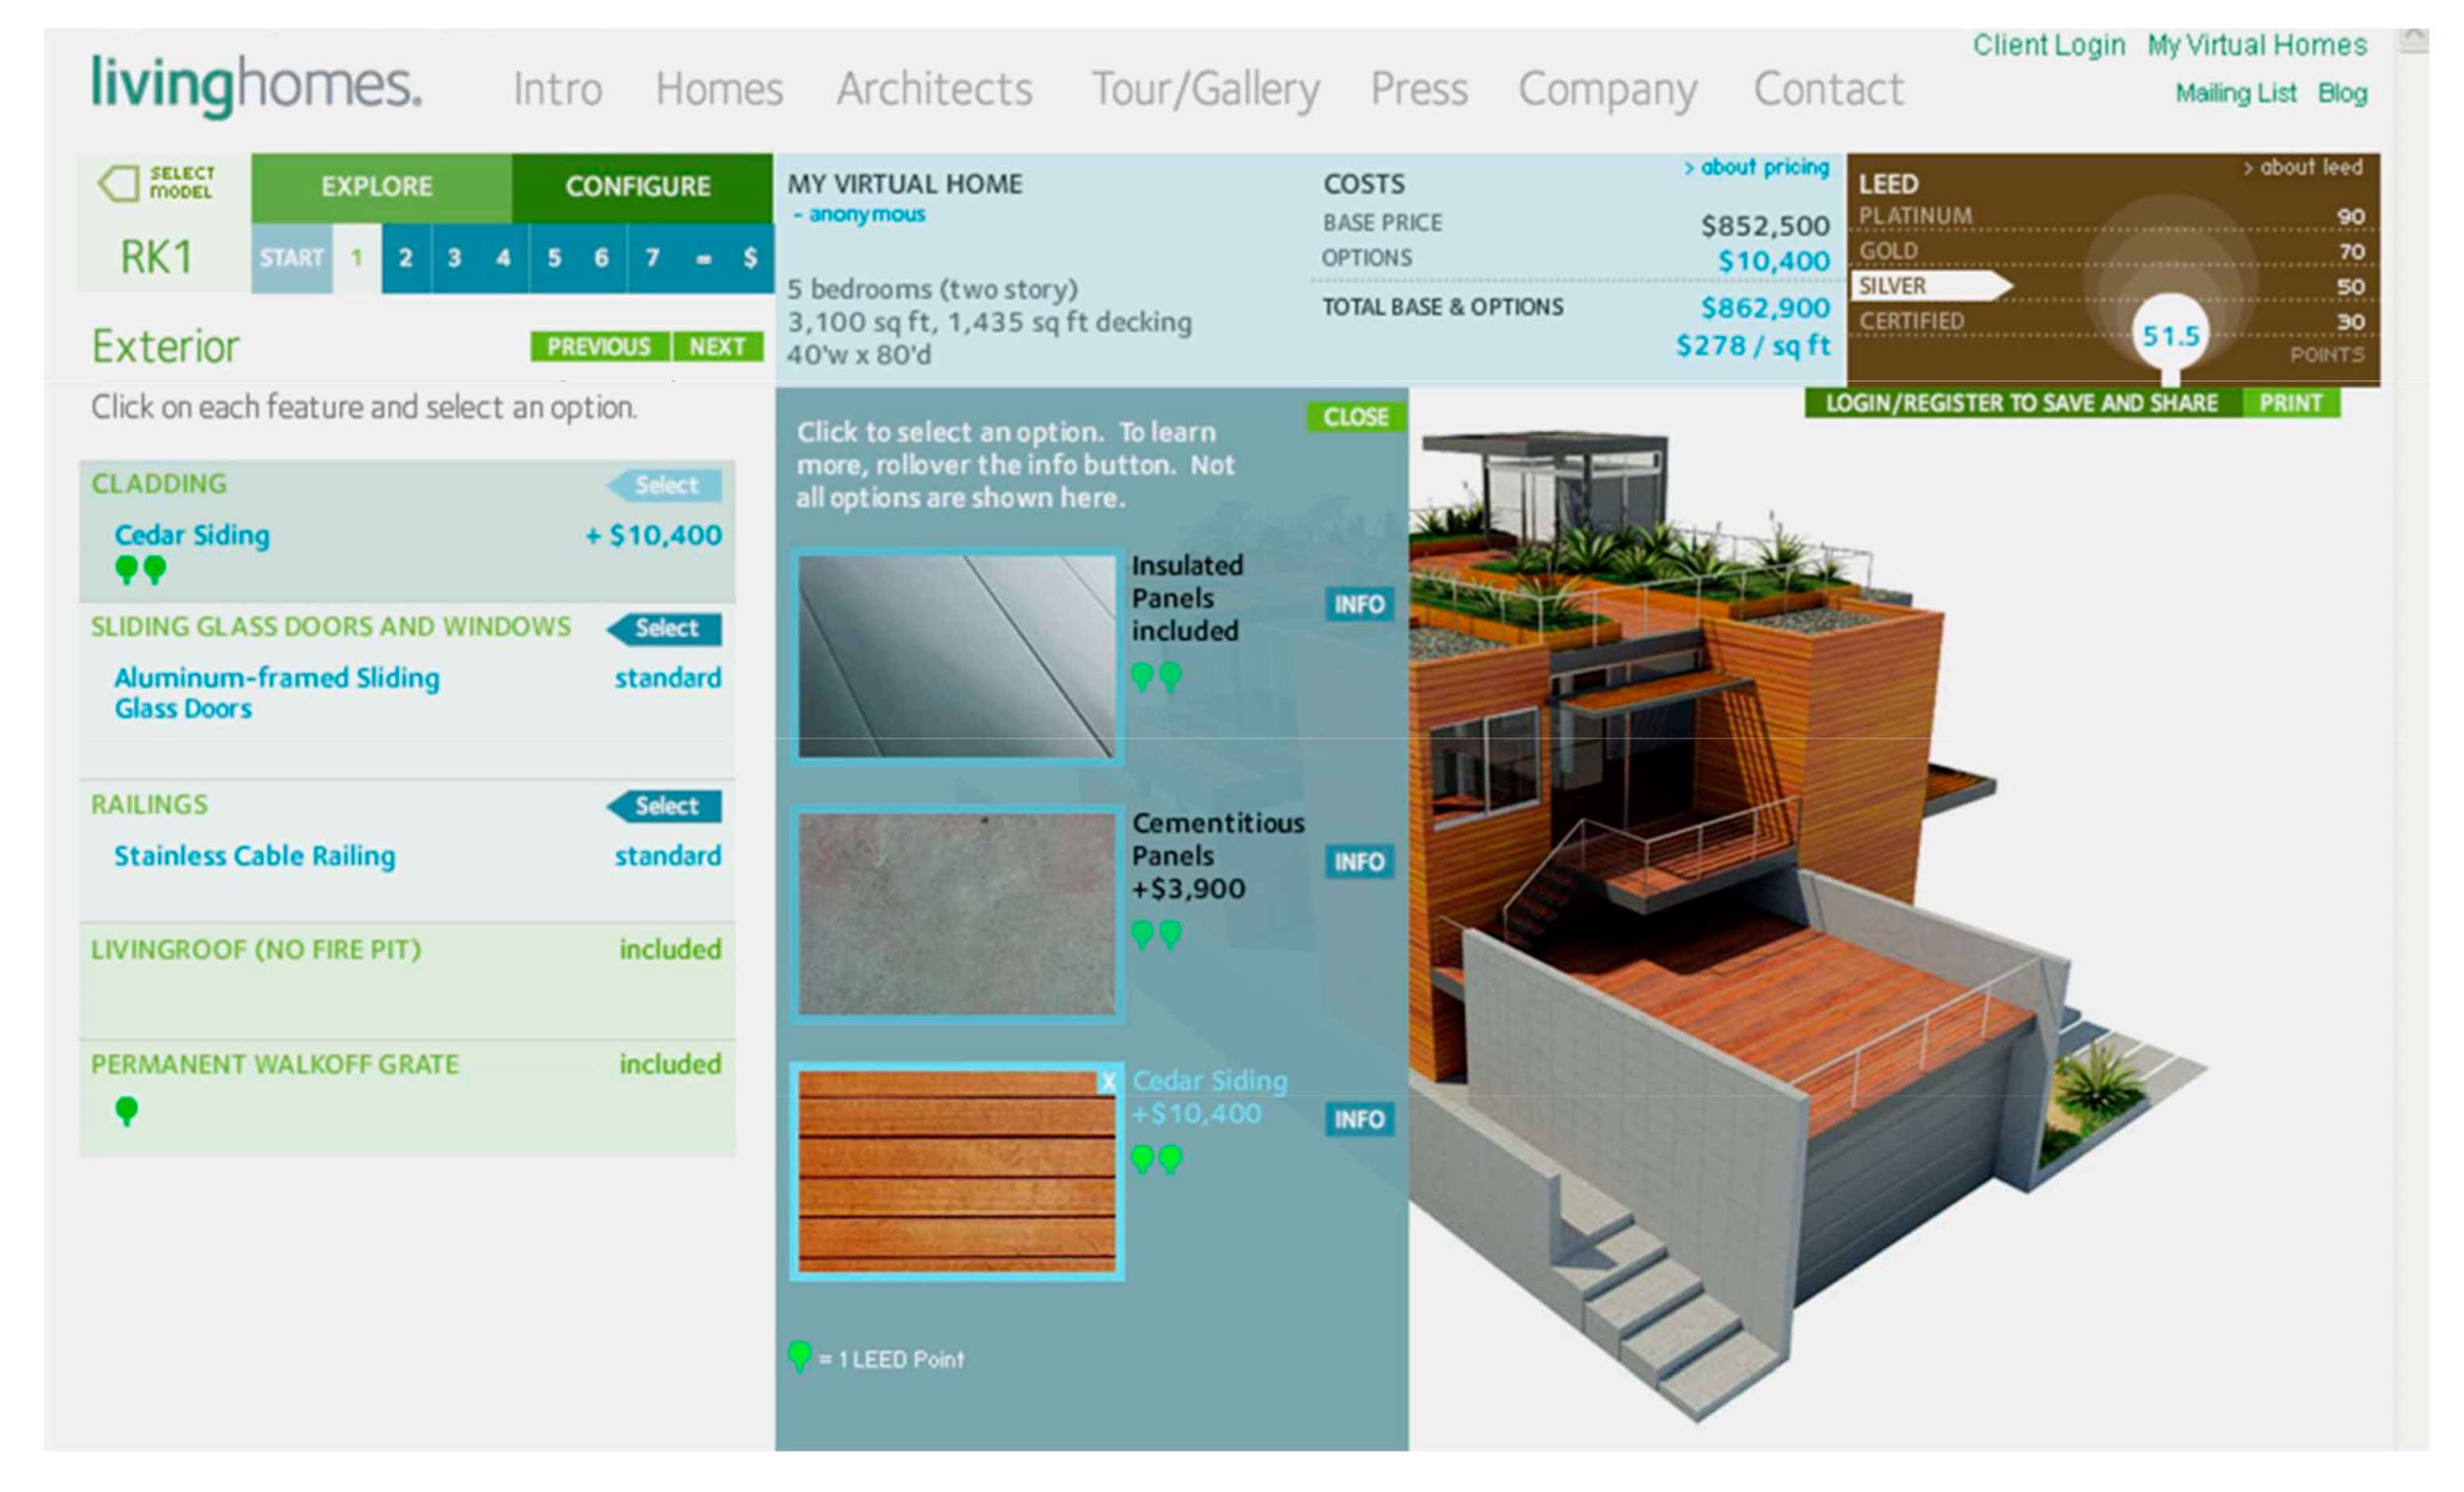Click the Select Model back arrow icon
Screen dimensions: 2464x1492
[119, 183]
